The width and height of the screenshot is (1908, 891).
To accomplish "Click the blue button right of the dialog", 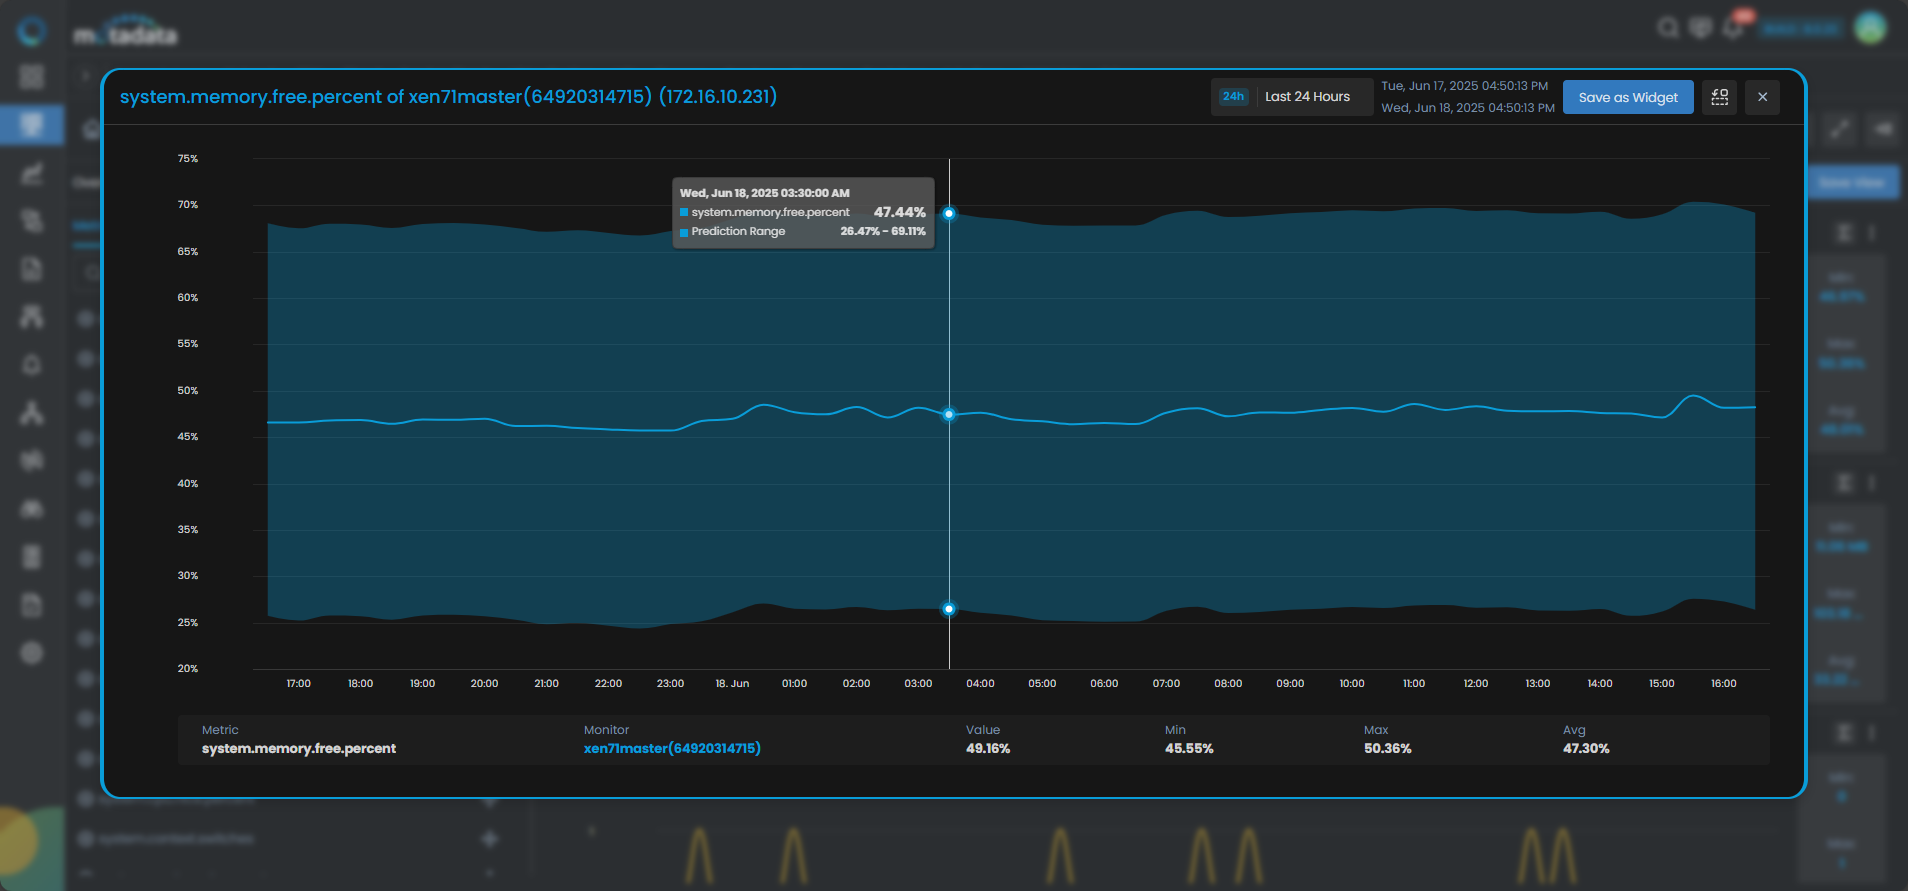I will tap(1851, 182).
